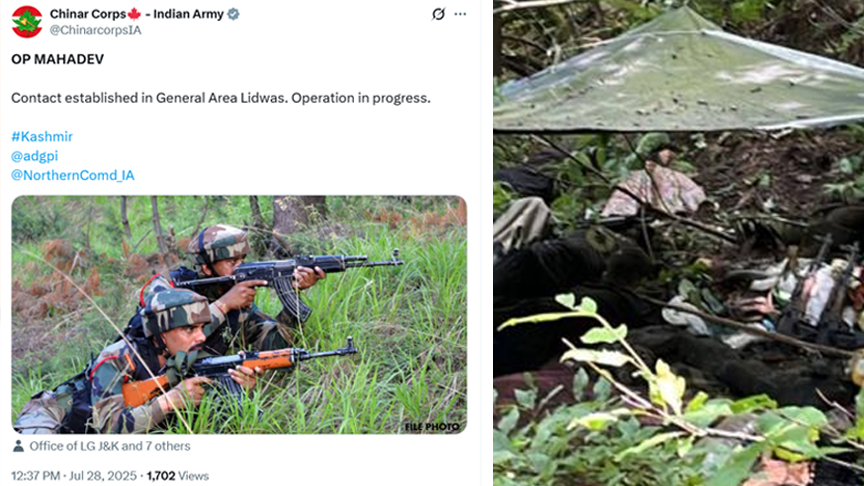The image size is (864, 486).
Task: Show Office of LG J&K and 7 others
Action: pyautogui.click(x=110, y=446)
